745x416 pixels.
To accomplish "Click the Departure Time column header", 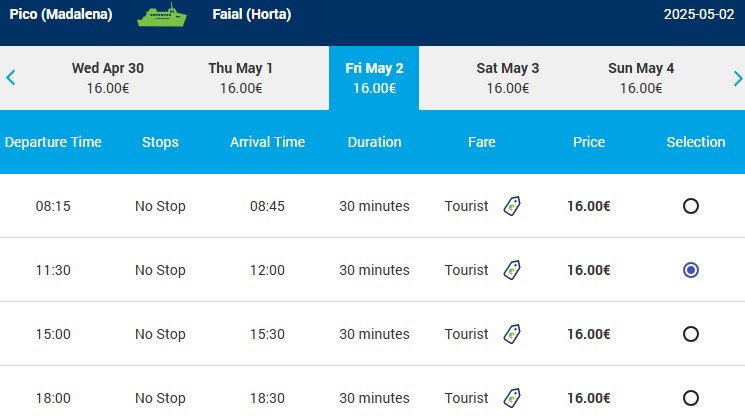I will click(x=53, y=142).
